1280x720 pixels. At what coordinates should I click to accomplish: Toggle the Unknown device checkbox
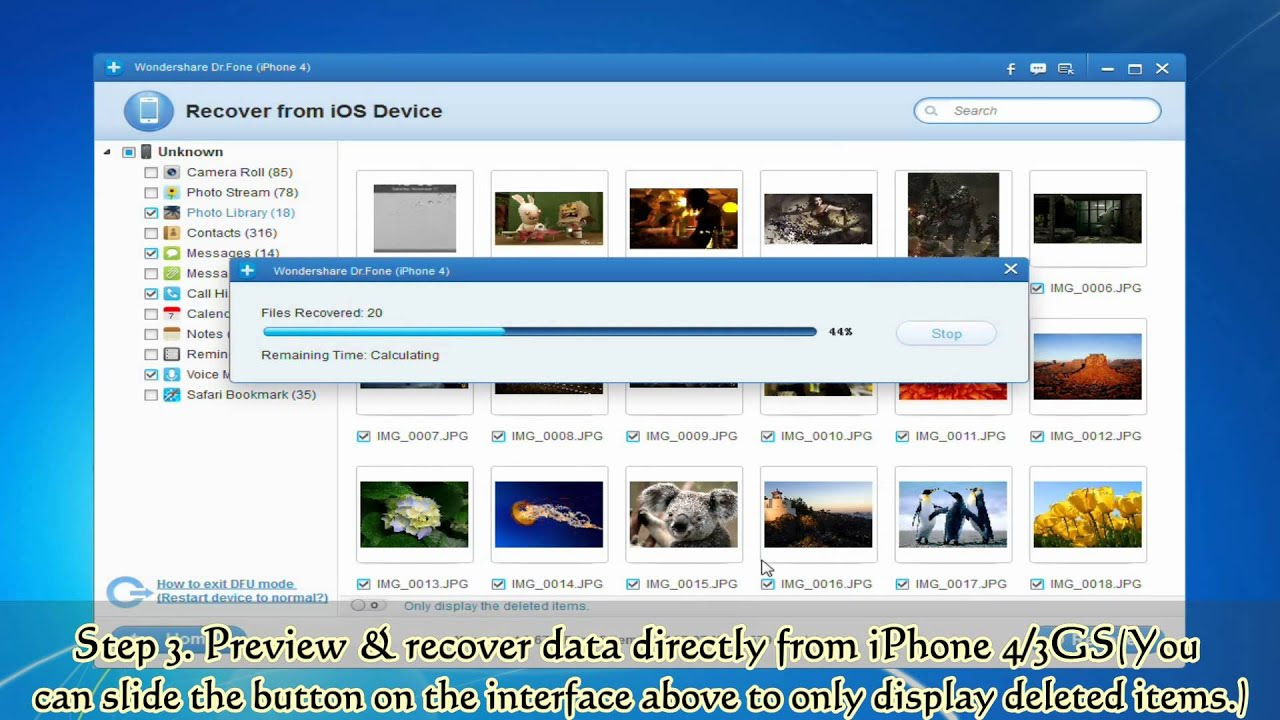(129, 152)
